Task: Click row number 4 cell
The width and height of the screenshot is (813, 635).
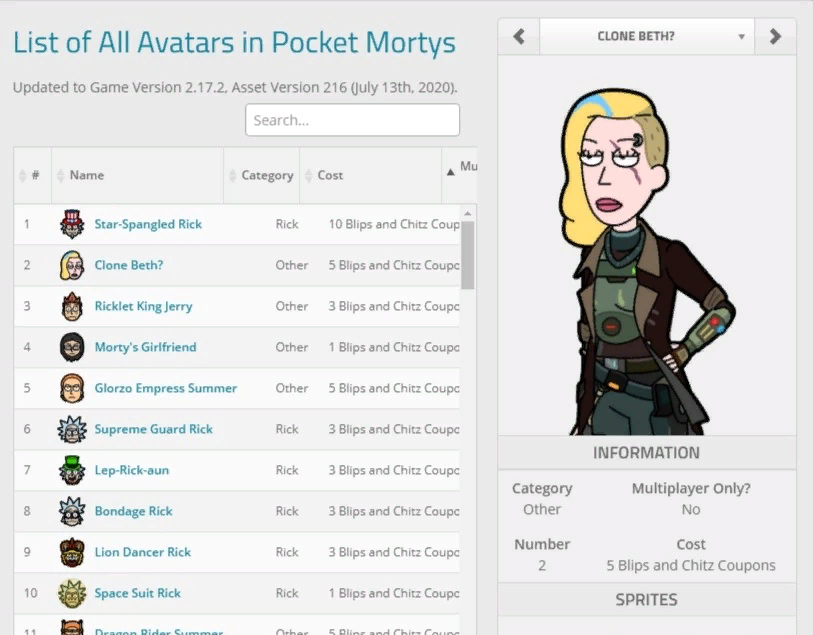Action: [x=27, y=347]
